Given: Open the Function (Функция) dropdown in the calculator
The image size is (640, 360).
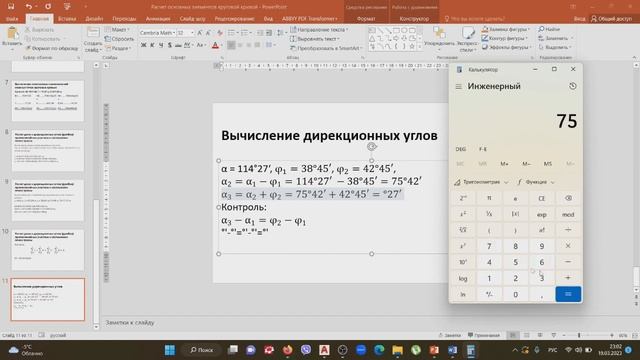Looking at the screenshot, I should [536, 182].
